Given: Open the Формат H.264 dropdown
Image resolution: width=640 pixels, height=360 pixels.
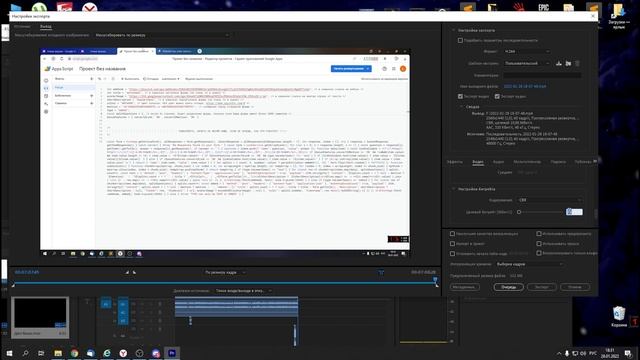Looking at the screenshot, I should (527, 51).
